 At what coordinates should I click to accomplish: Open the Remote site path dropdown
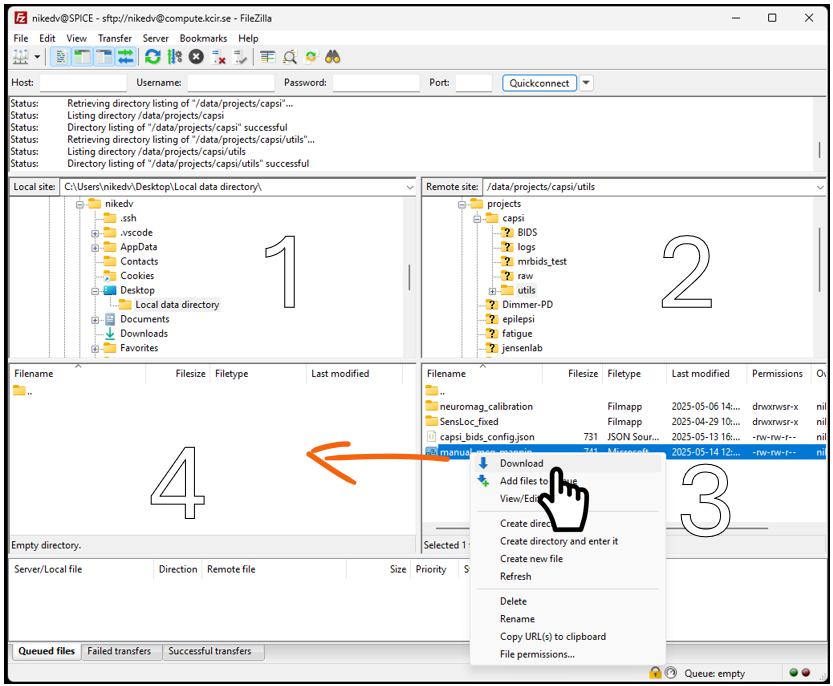tap(818, 187)
